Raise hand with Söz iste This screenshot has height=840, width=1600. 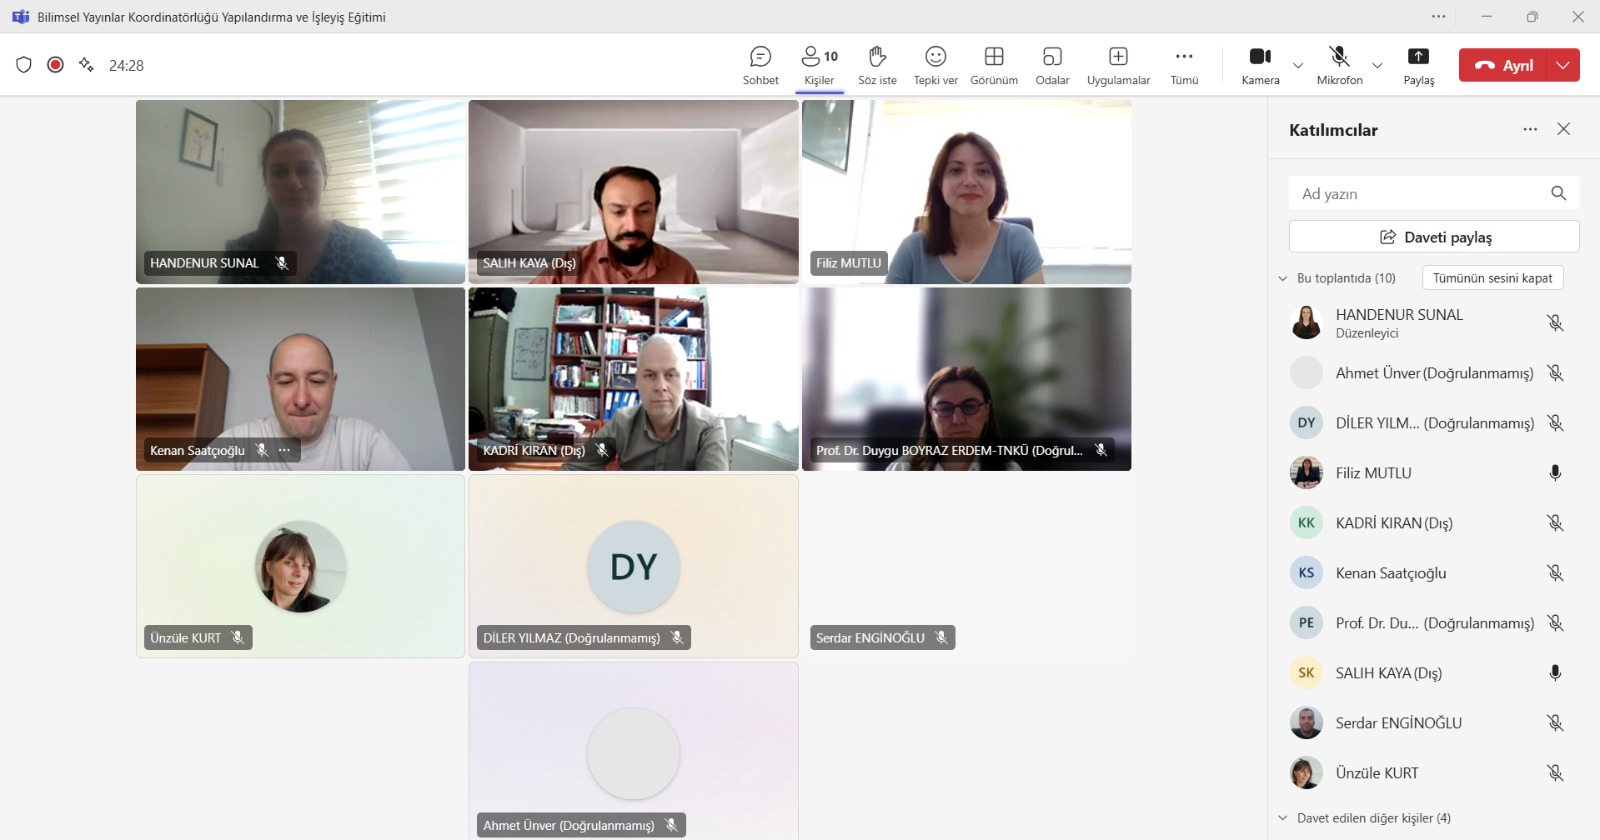(877, 65)
